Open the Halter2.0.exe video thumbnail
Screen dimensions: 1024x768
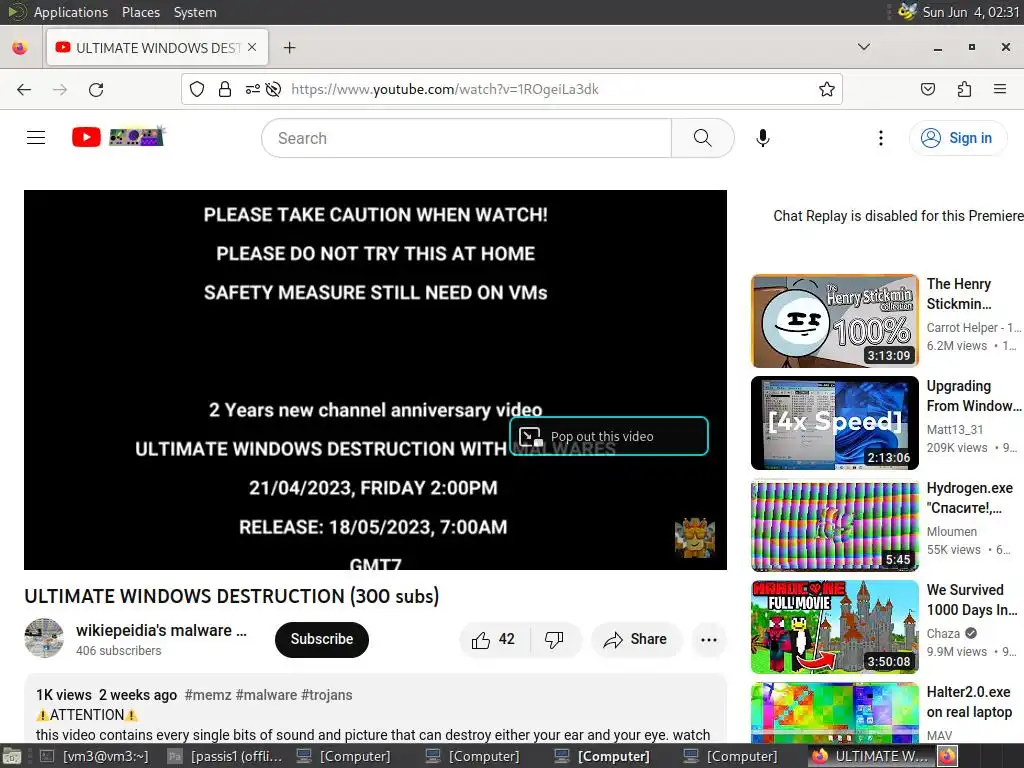[835, 712]
